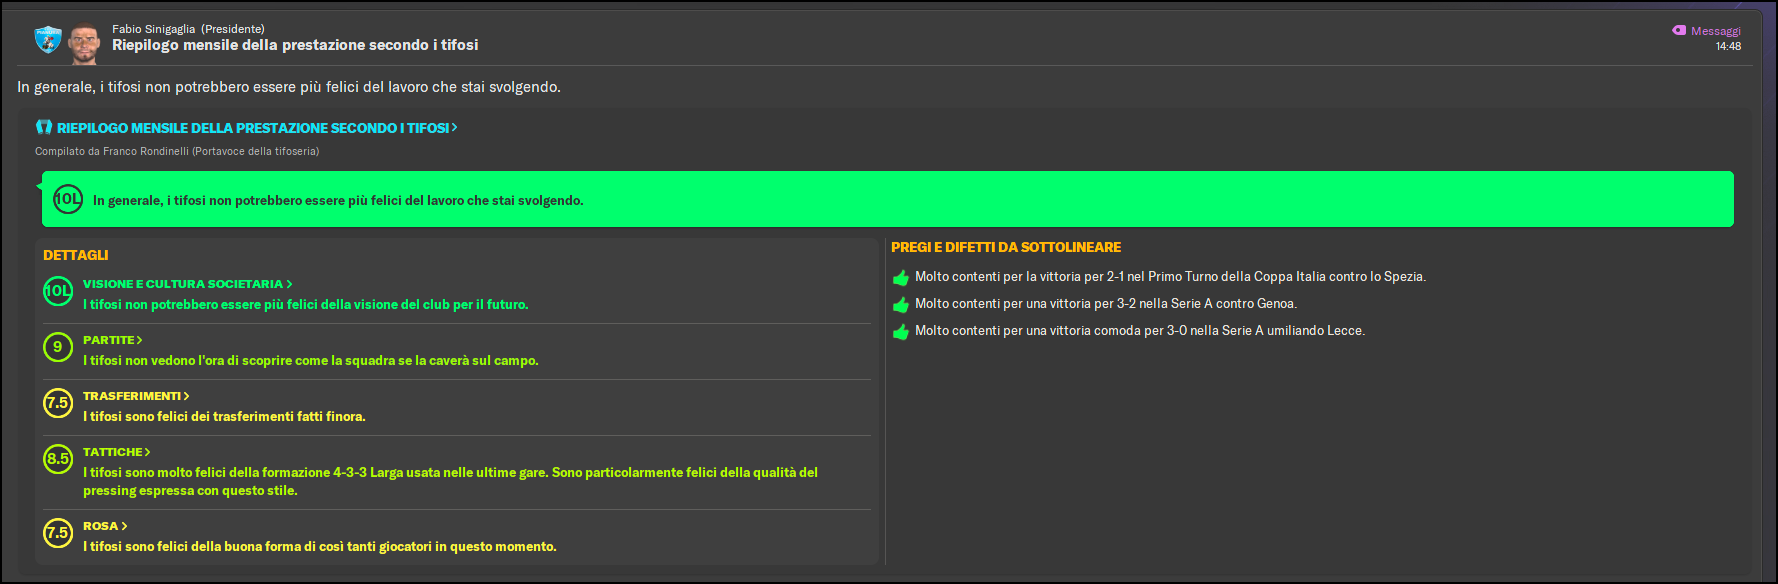
Task: Open the Tattiche section link
Action: point(116,452)
